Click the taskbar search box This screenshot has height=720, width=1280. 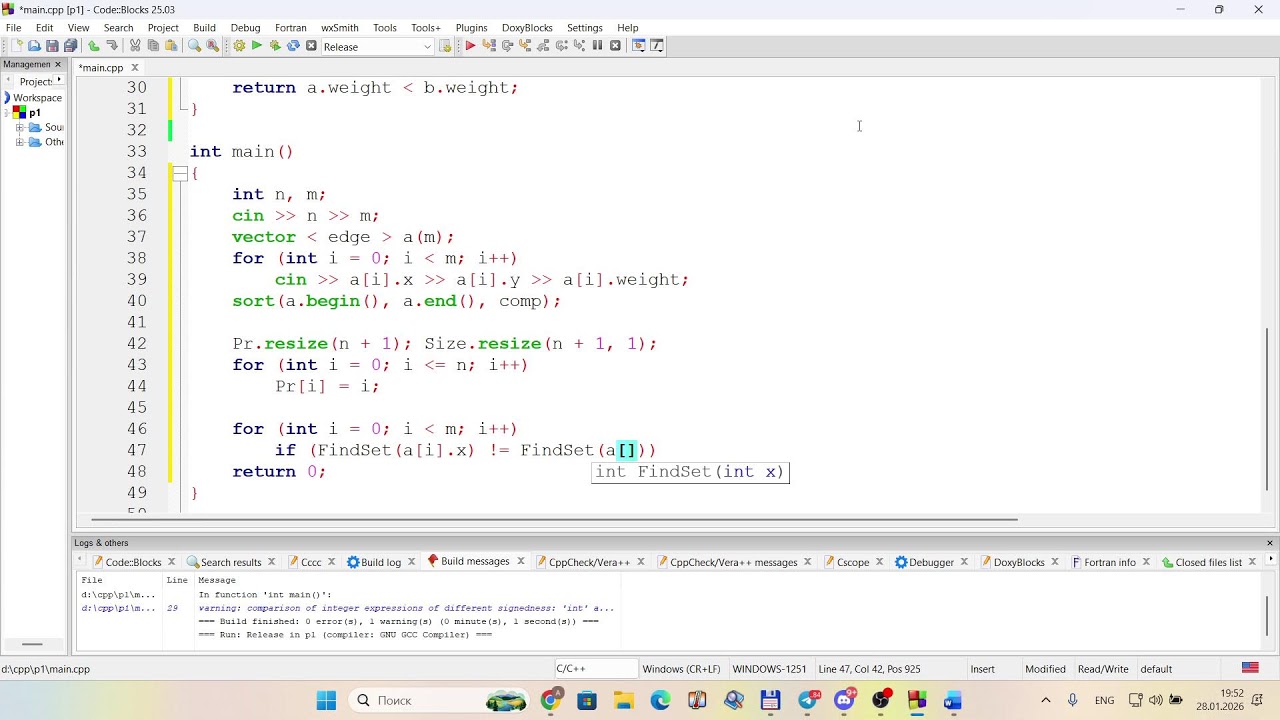(x=437, y=700)
